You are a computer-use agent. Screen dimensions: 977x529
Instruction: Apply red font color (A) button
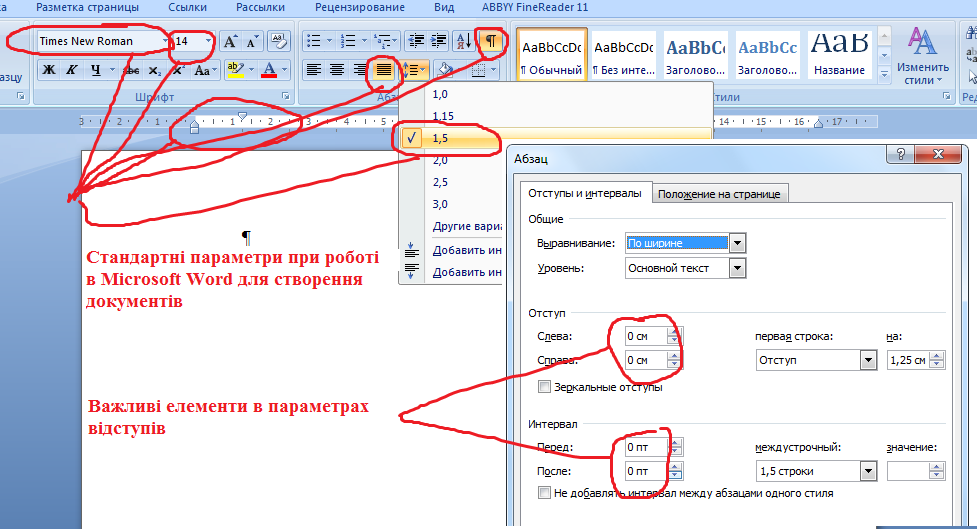(269, 70)
